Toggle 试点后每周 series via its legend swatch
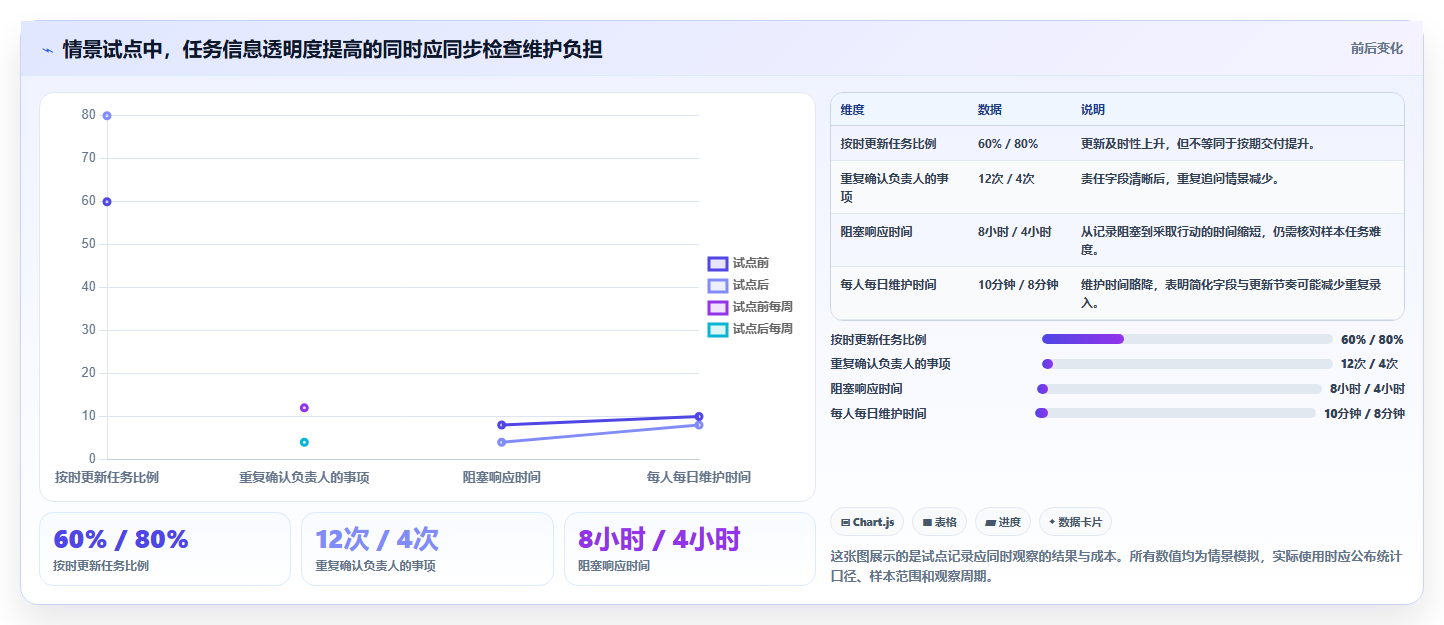This screenshot has height=625, width=1444. click(718, 329)
